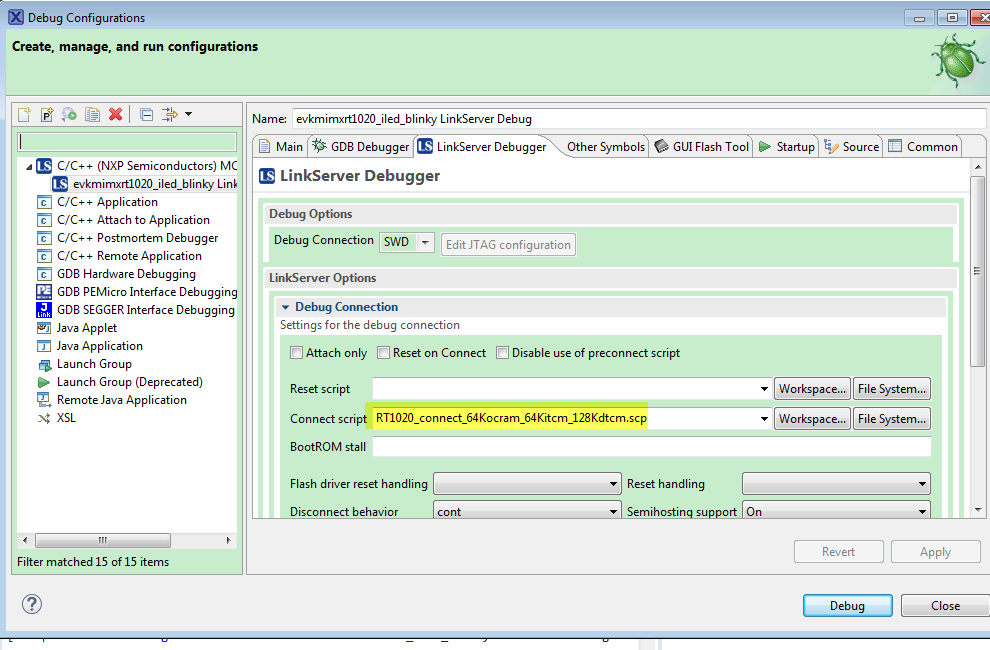
Task: Switch to the Startup tab
Action: (786, 147)
